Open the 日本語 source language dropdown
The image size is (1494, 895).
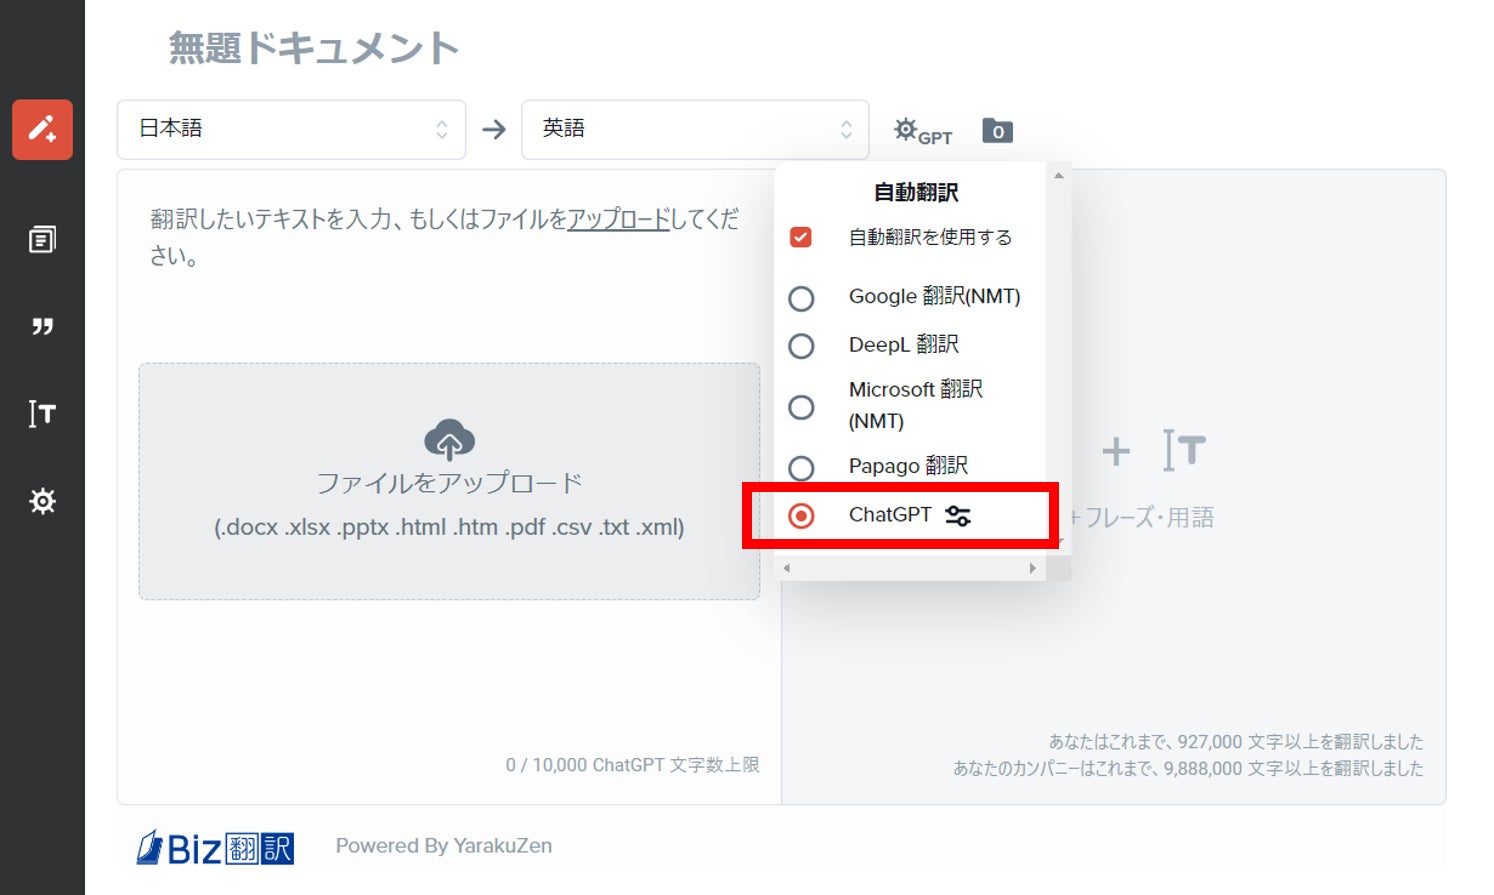pyautogui.click(x=291, y=130)
